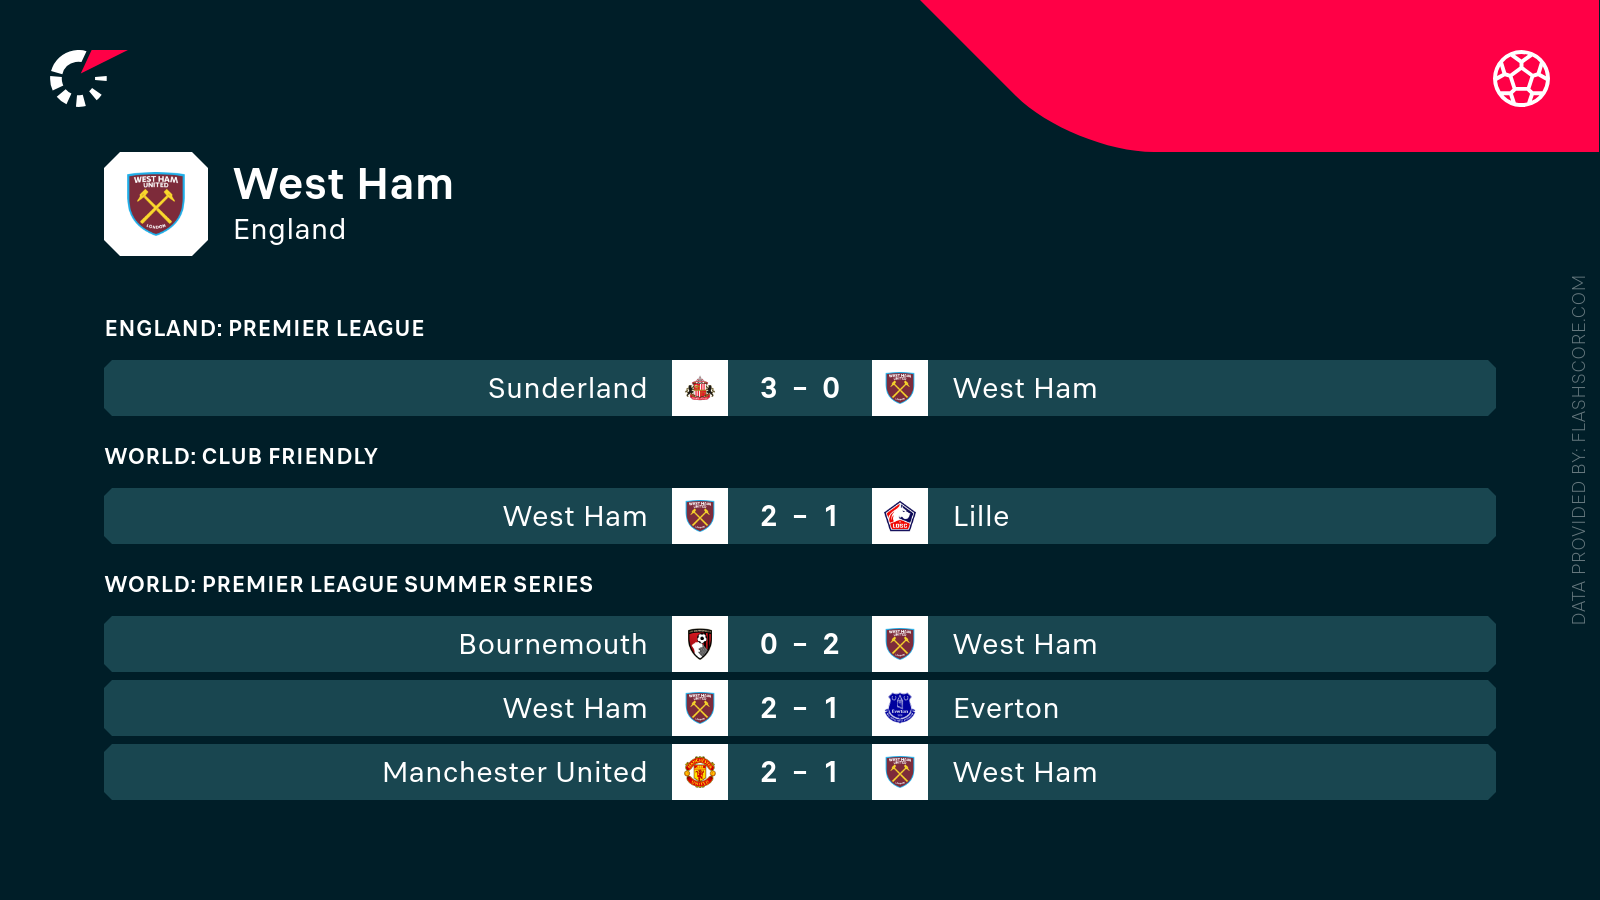
Task: Select the Premier League Summer Series heading
Action: coord(349,585)
